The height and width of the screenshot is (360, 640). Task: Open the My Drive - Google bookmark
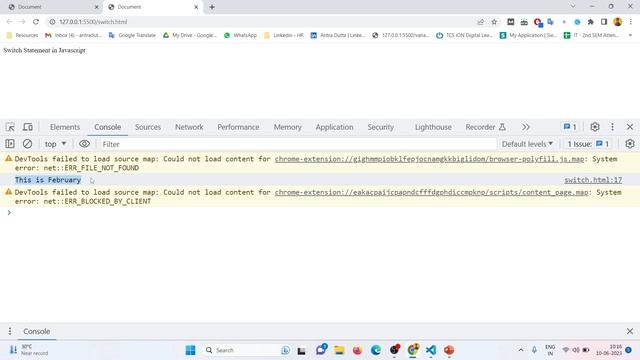(190, 35)
